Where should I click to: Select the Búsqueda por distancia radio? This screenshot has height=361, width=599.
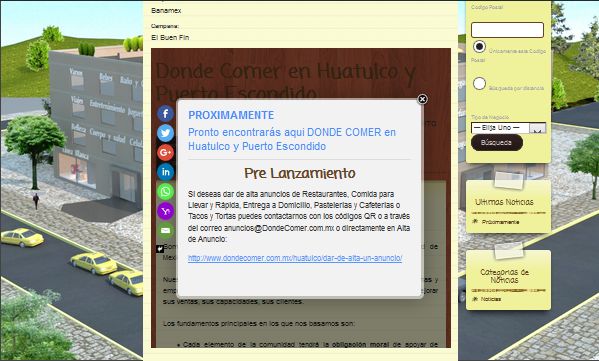tap(479, 84)
